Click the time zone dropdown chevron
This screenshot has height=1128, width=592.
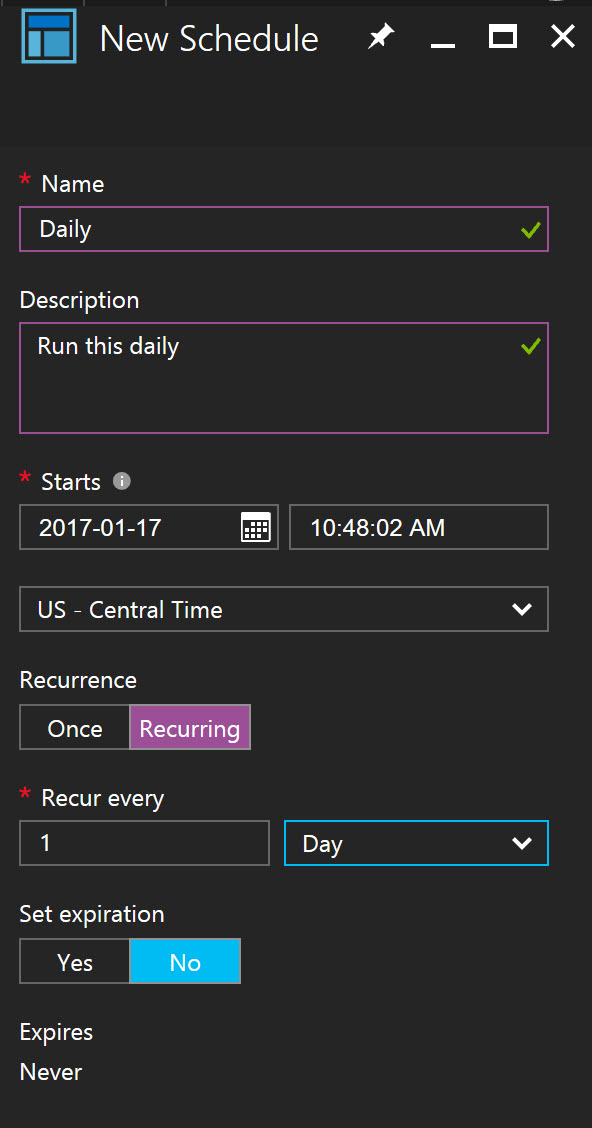pyautogui.click(x=522, y=609)
